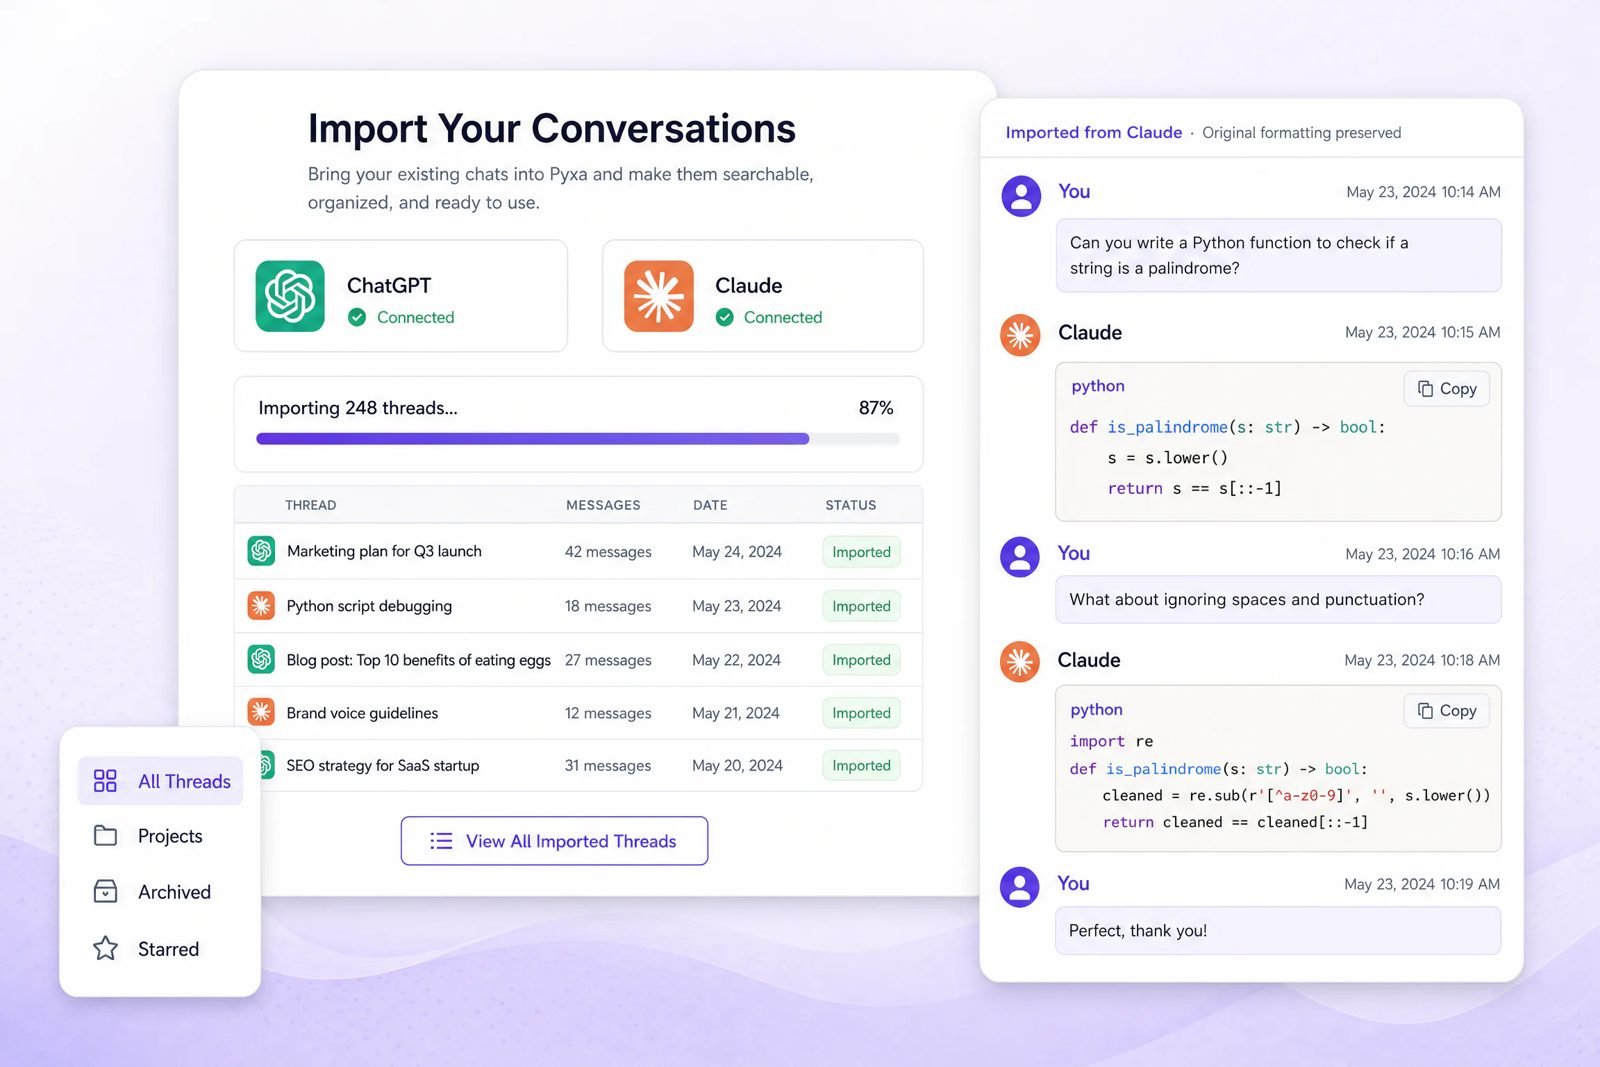Click list icon in View All Imported Threads
Image resolution: width=1600 pixels, height=1067 pixels.
441,841
